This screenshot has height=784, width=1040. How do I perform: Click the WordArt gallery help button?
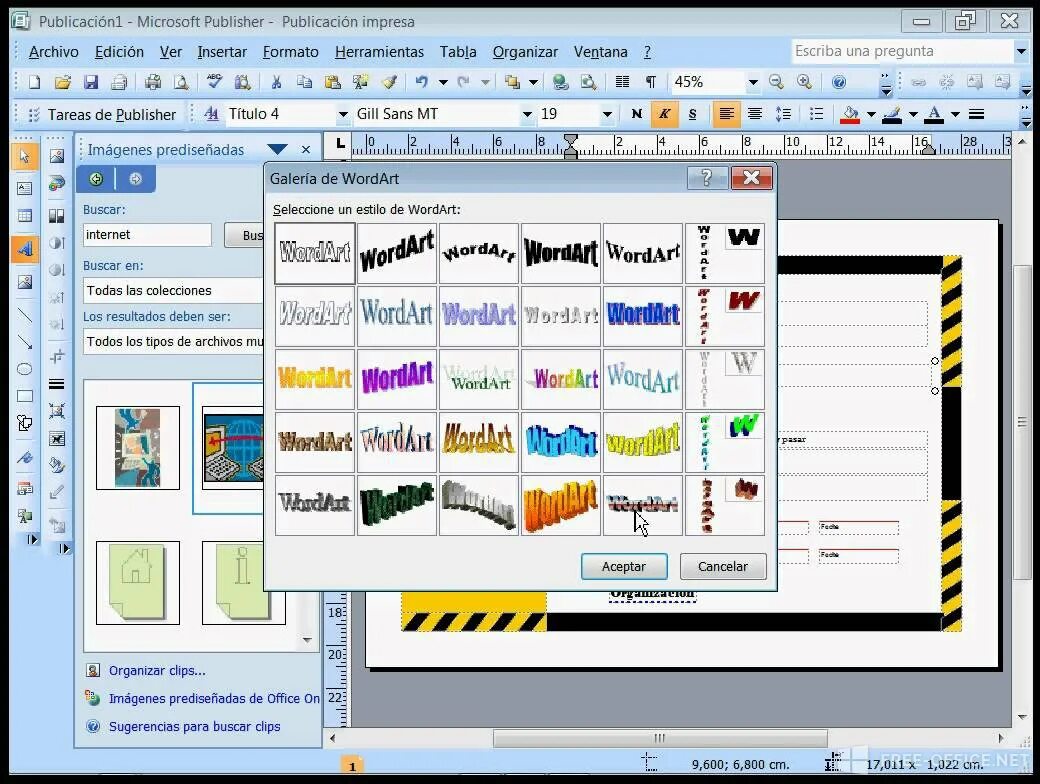706,178
